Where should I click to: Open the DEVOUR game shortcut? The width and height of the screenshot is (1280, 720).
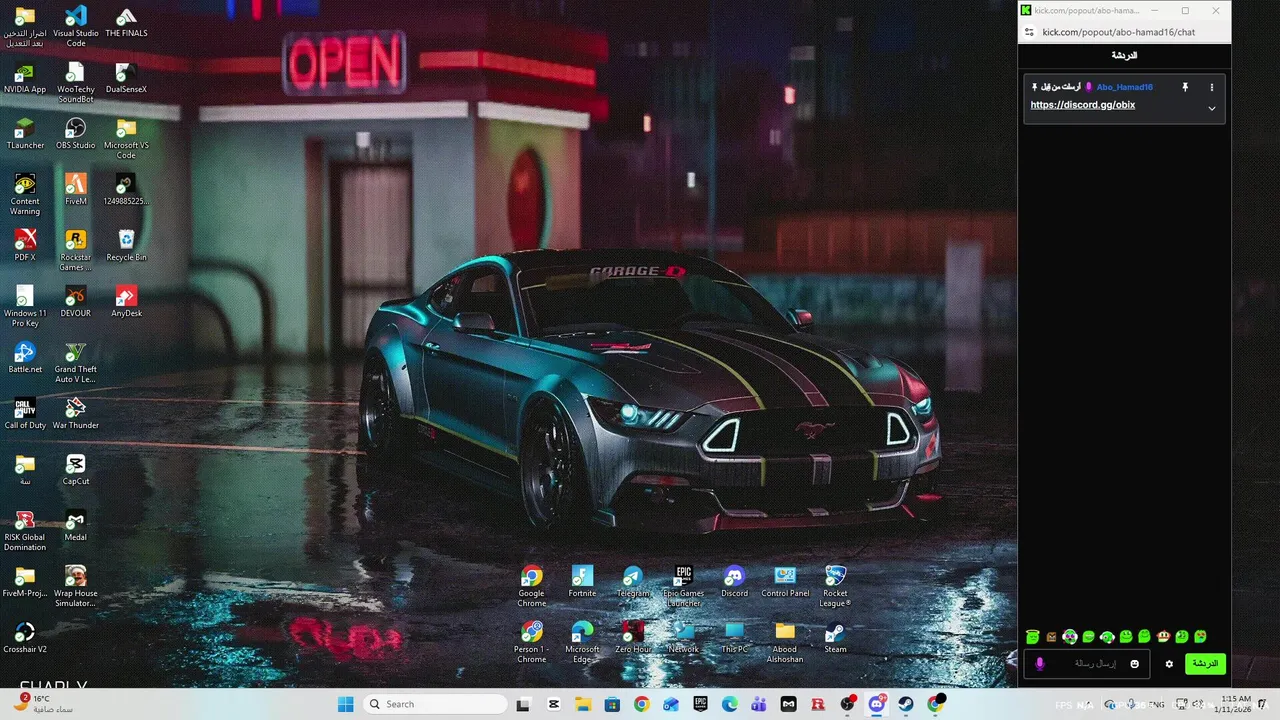click(x=76, y=302)
